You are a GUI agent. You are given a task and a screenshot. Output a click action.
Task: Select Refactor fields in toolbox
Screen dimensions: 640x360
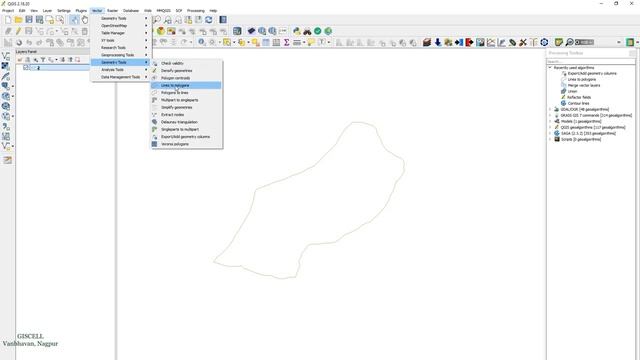[x=579, y=97]
